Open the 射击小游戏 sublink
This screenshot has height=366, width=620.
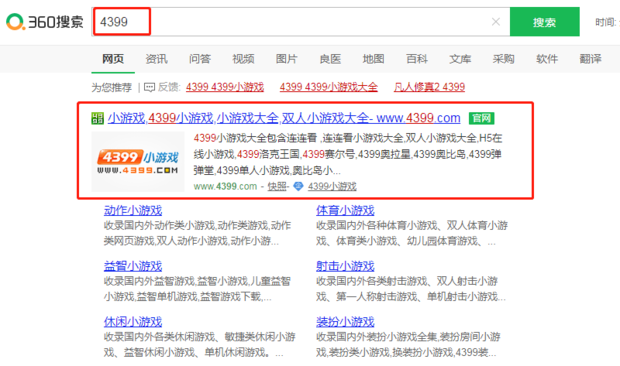point(345,266)
